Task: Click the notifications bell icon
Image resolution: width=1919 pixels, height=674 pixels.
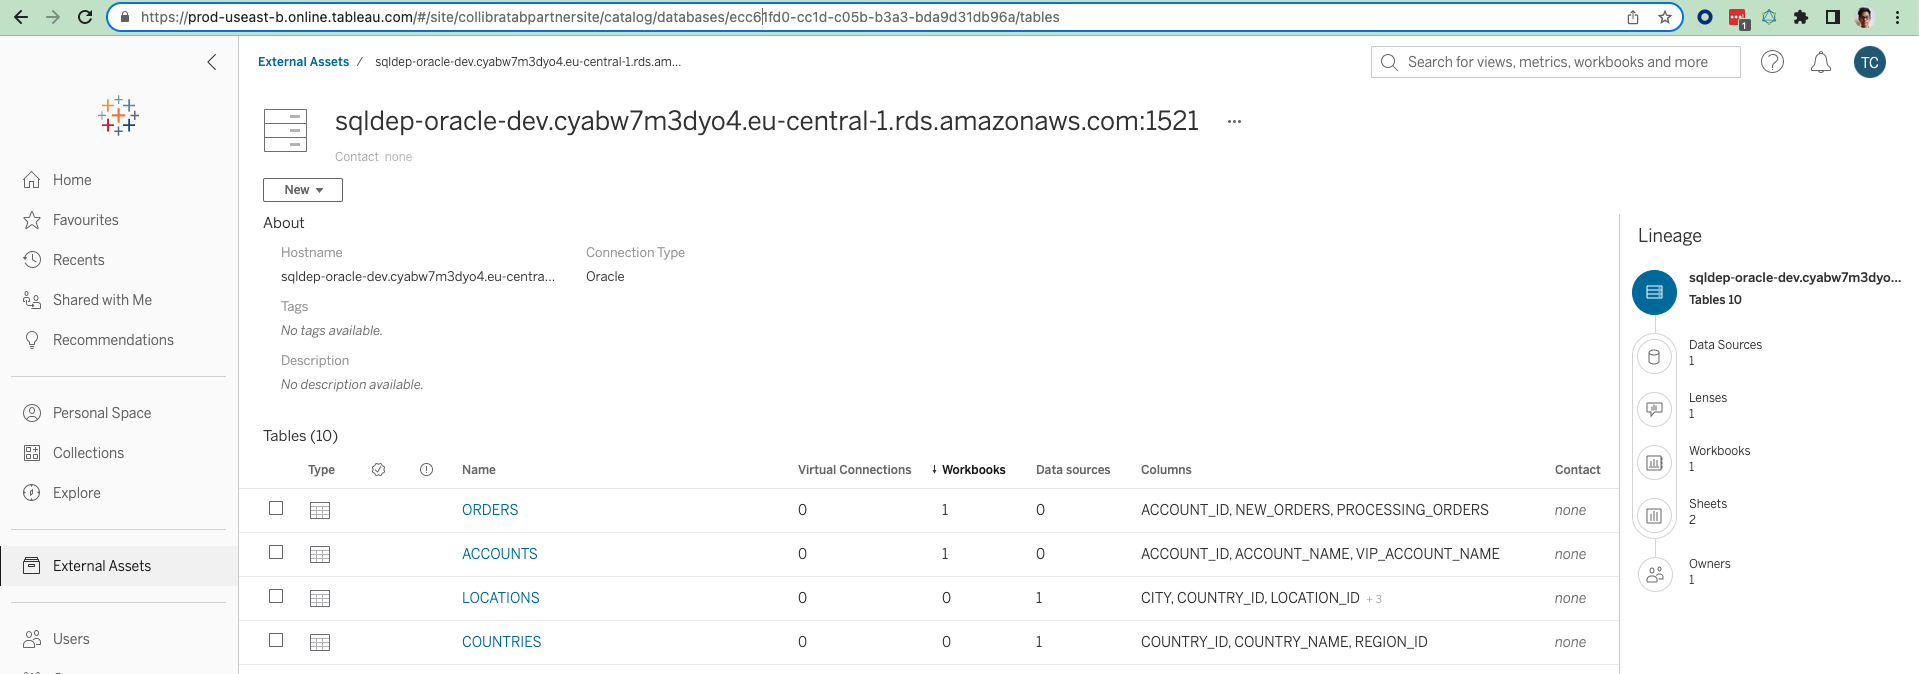Action: (1820, 63)
